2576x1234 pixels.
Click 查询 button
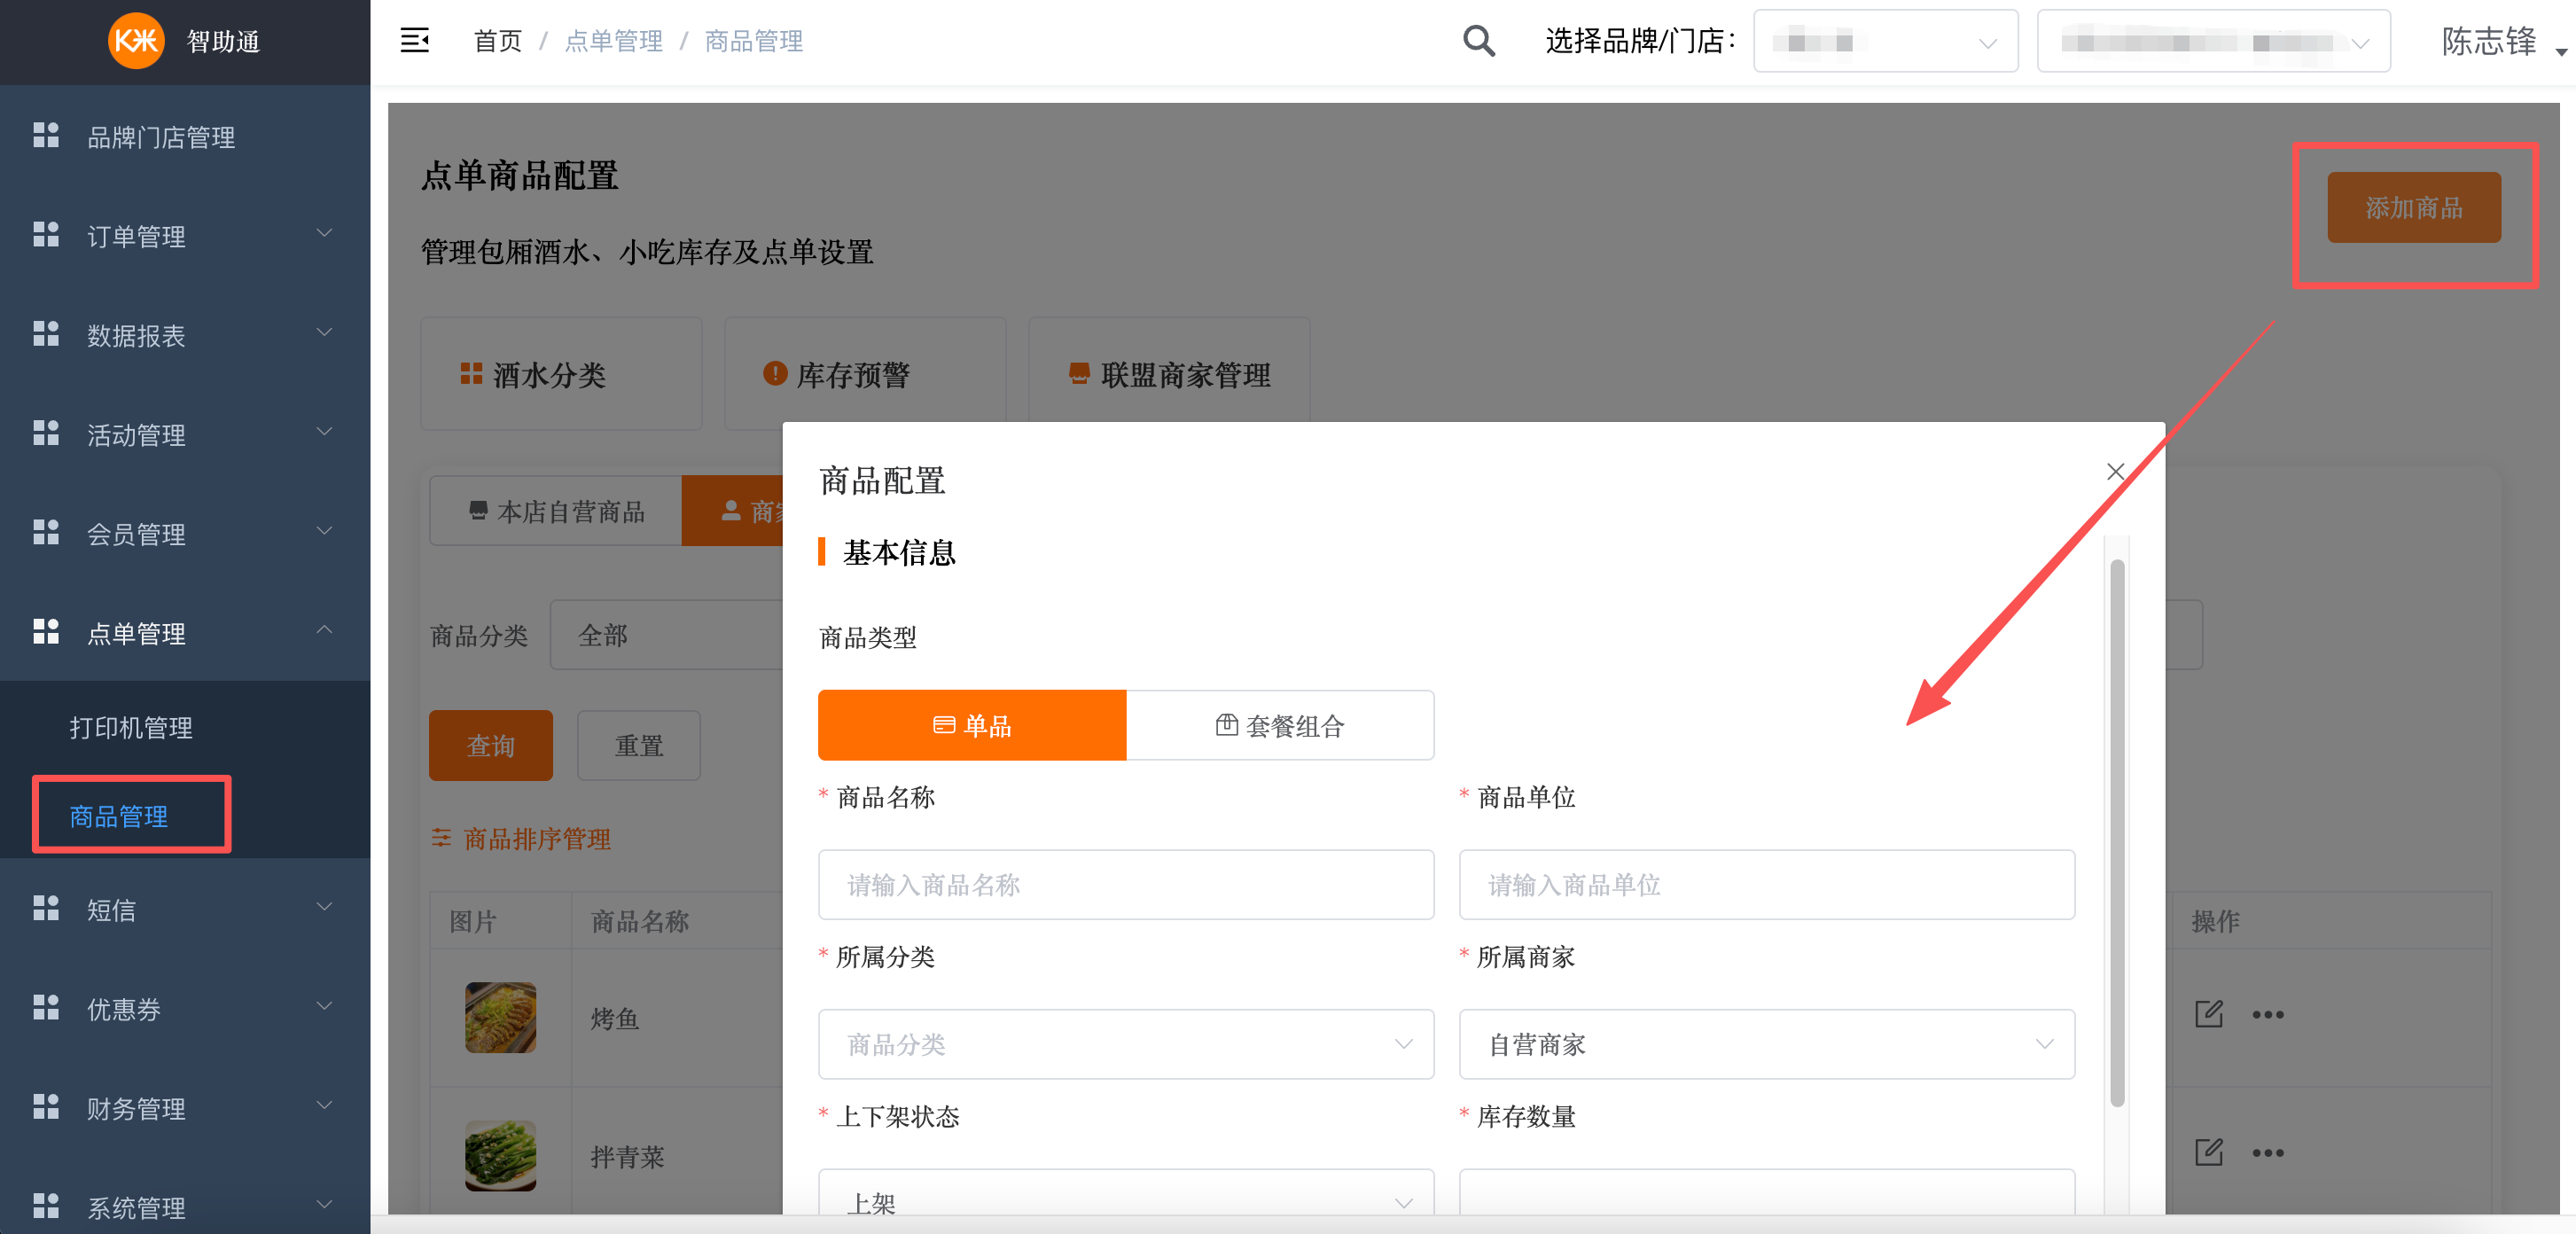point(490,745)
